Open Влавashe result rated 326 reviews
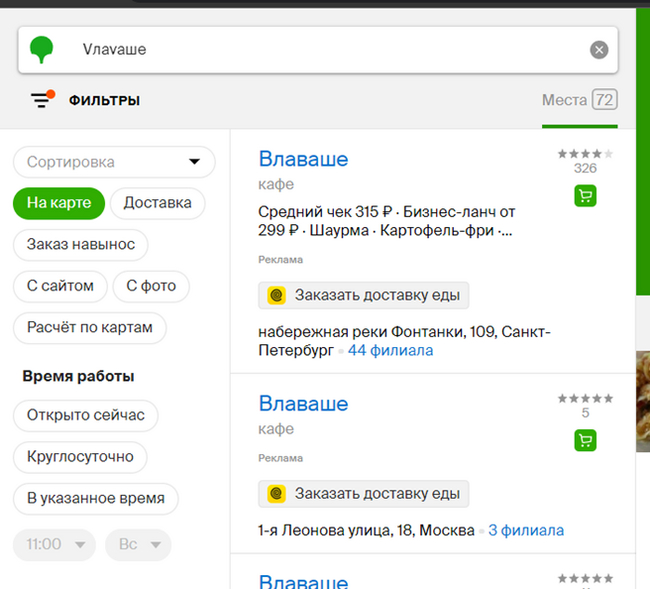 coord(303,159)
